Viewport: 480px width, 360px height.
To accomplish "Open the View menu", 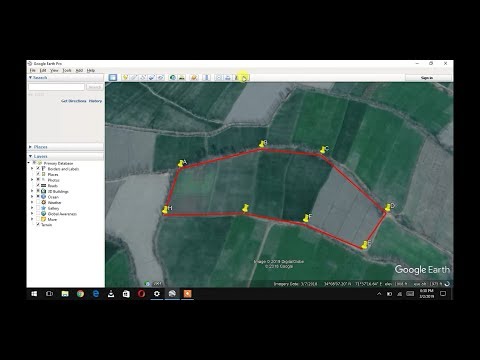I will click(x=54, y=70).
